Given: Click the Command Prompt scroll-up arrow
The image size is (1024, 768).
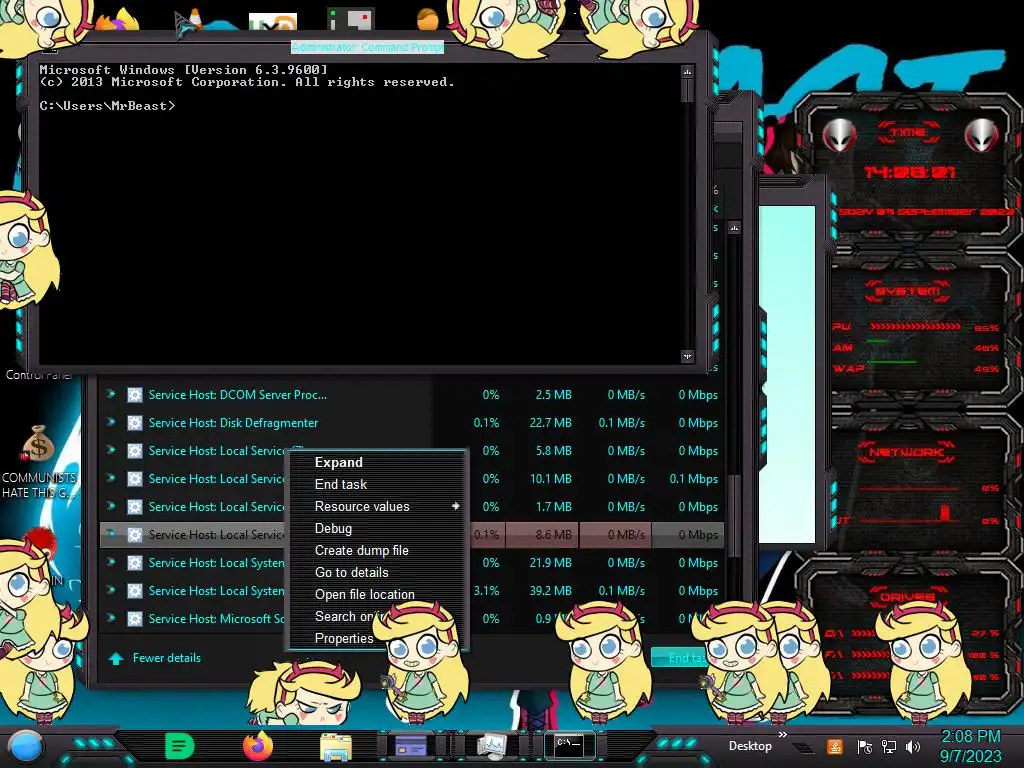Looking at the screenshot, I should [x=687, y=71].
